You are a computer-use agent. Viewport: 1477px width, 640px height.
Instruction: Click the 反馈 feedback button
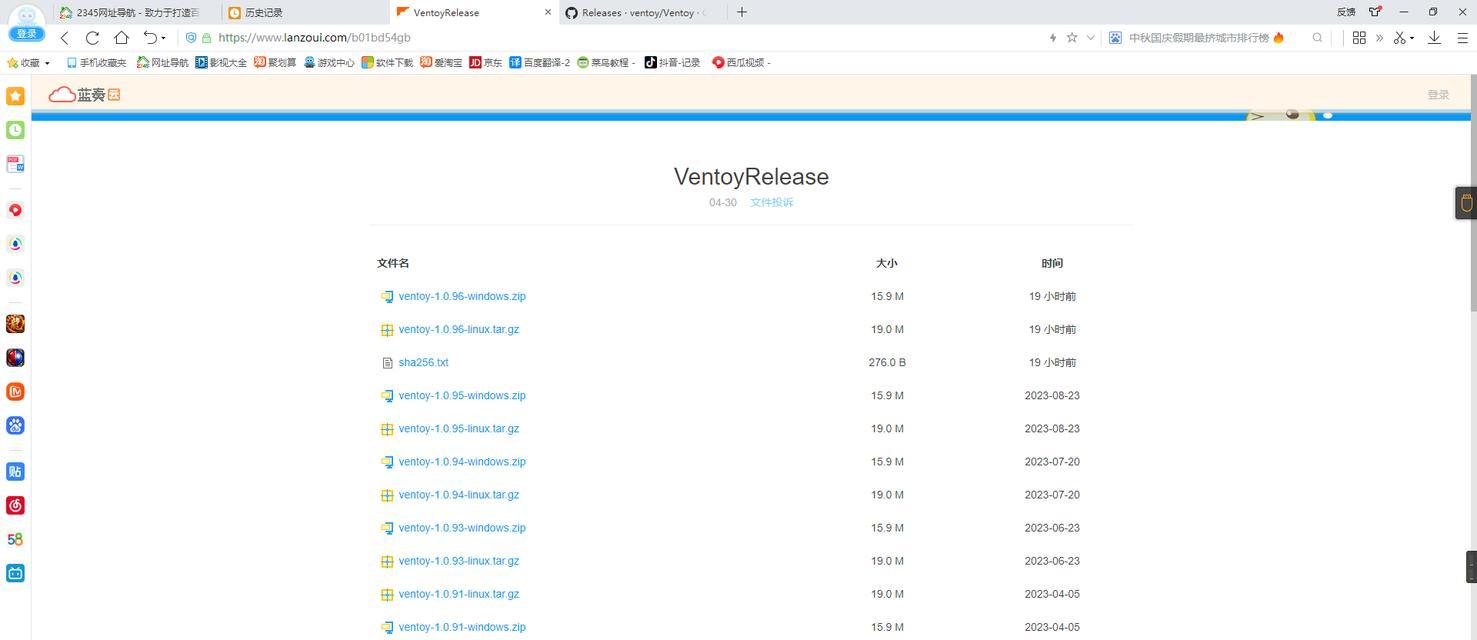[x=1346, y=12]
